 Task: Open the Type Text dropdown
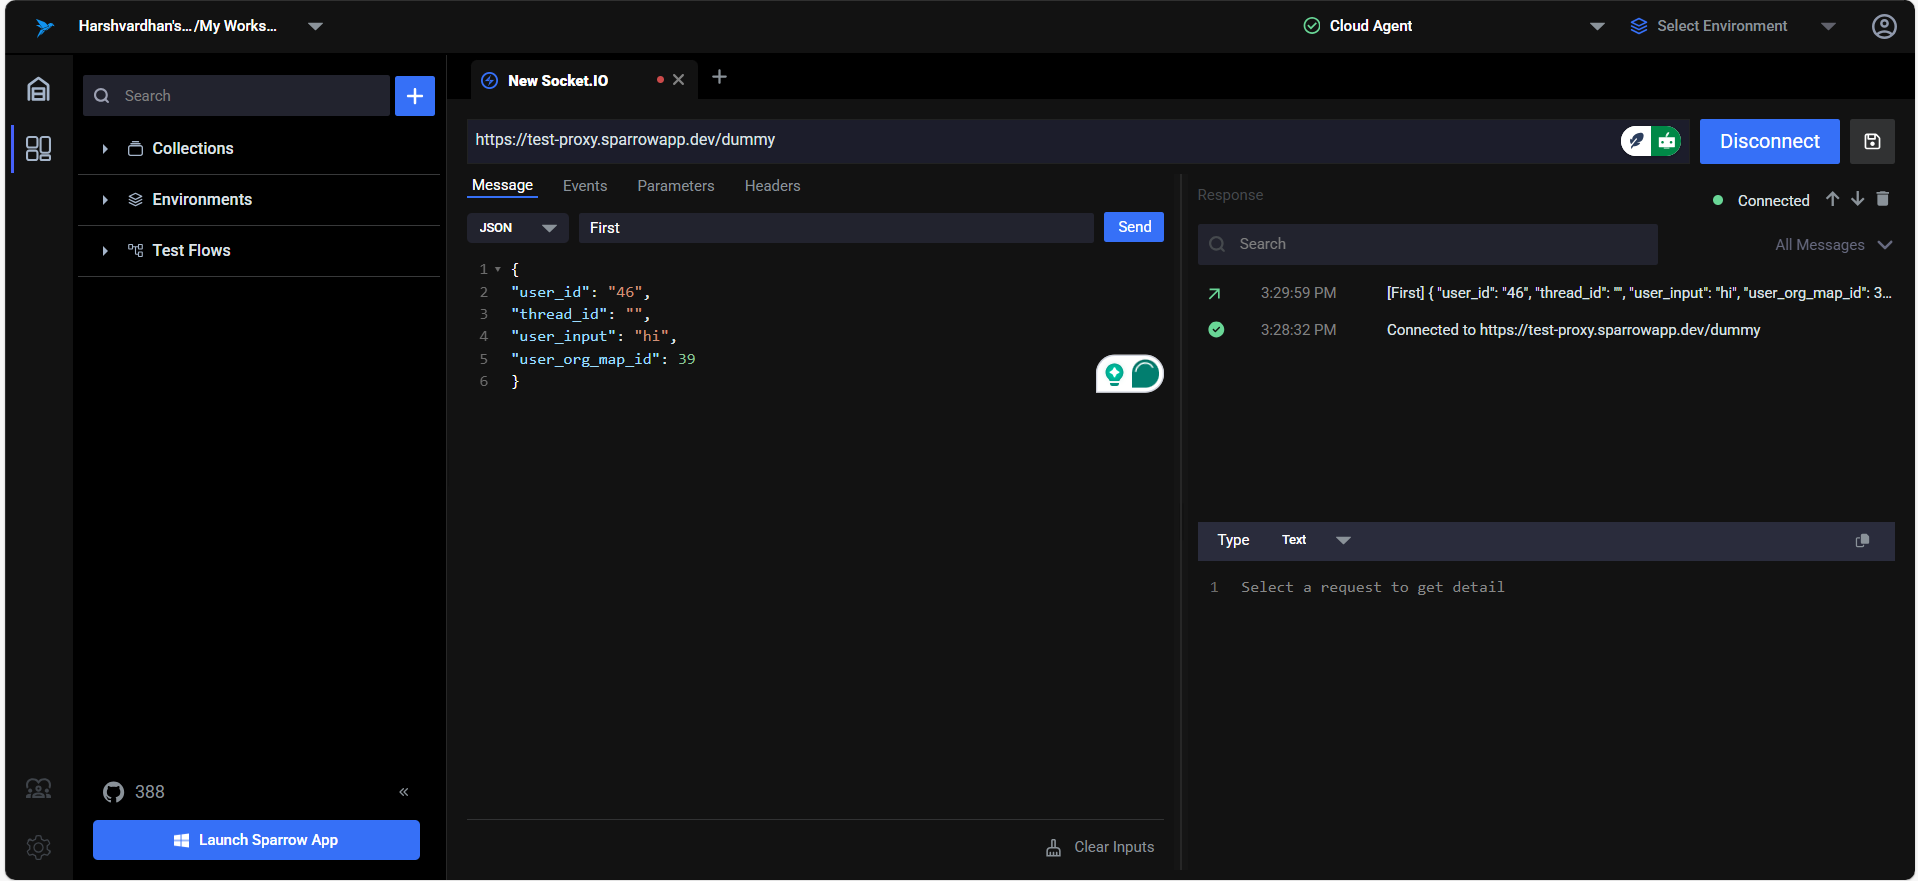pos(1315,540)
